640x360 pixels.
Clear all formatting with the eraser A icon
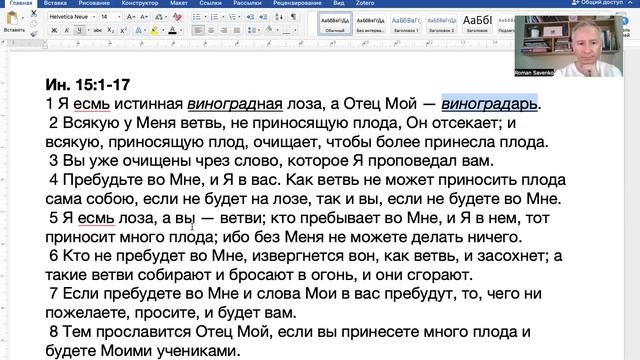tap(177, 17)
